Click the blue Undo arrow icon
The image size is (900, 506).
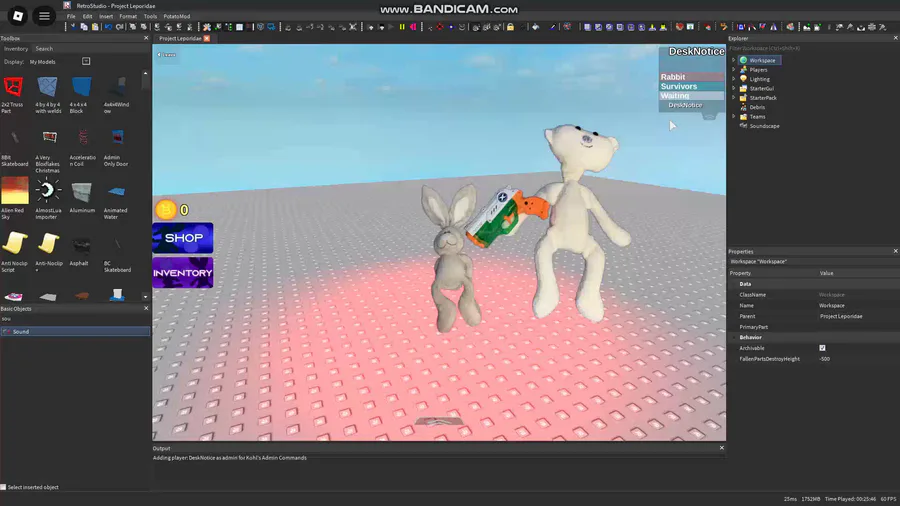[108, 27]
